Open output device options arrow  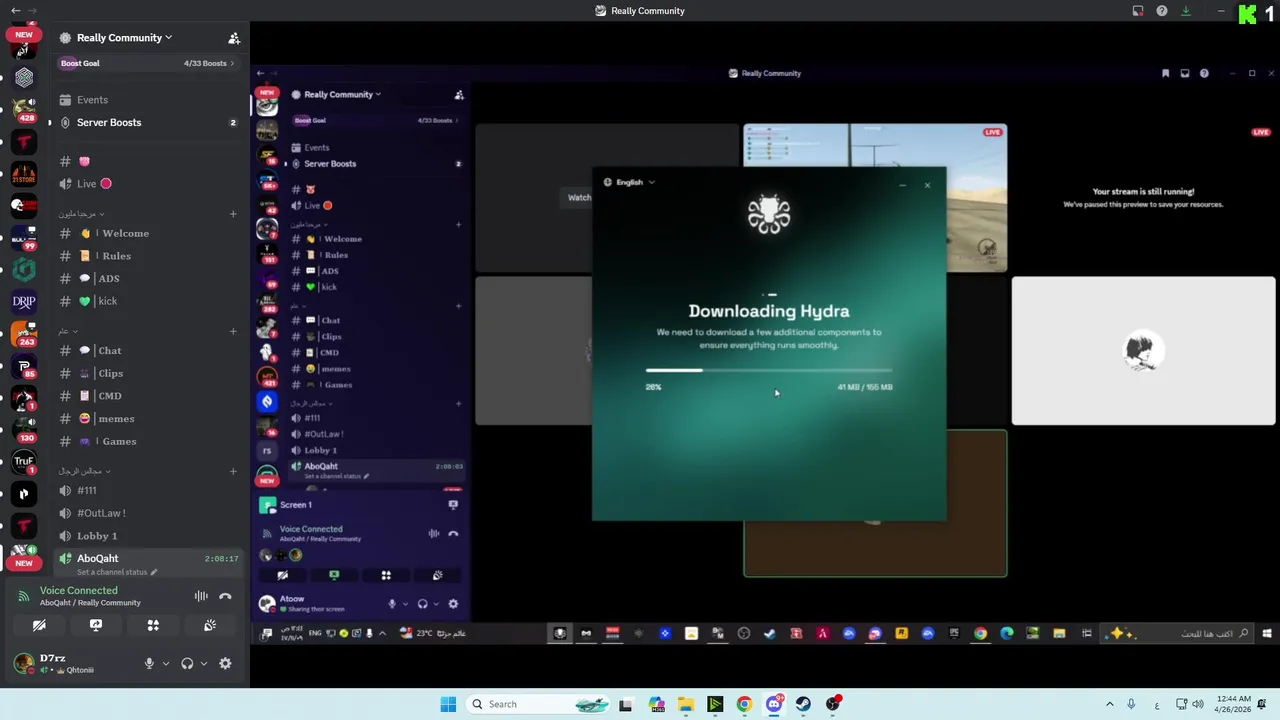[204, 663]
